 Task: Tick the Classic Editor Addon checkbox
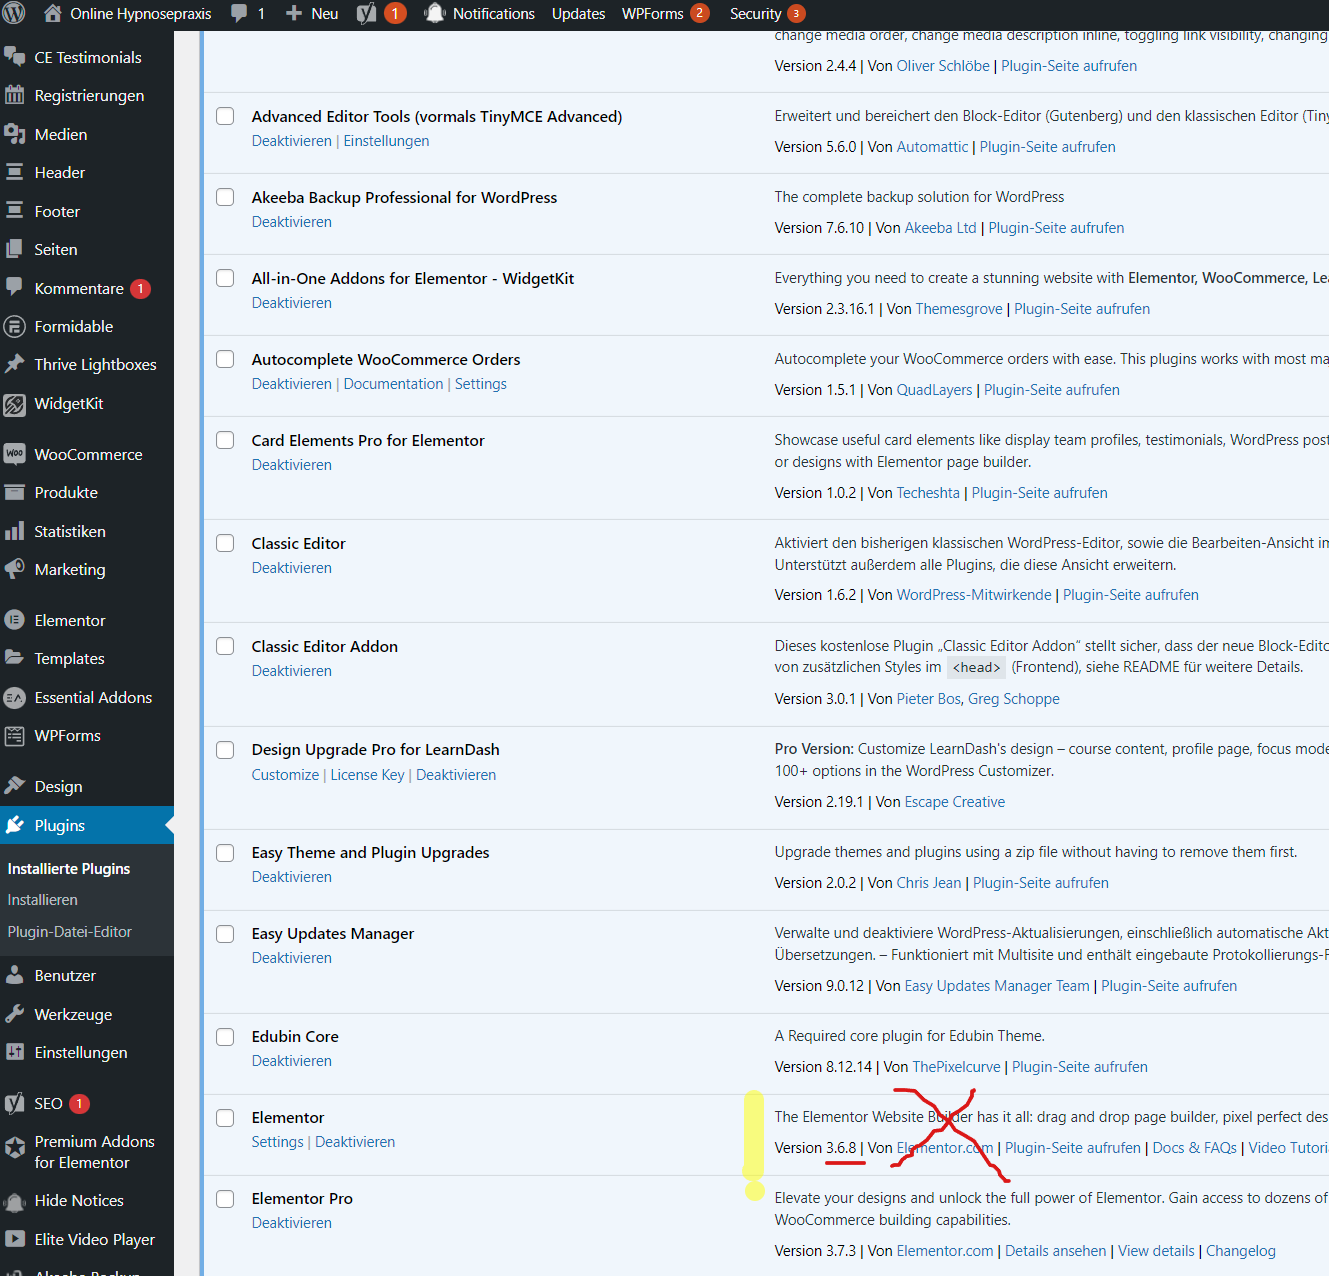[225, 646]
